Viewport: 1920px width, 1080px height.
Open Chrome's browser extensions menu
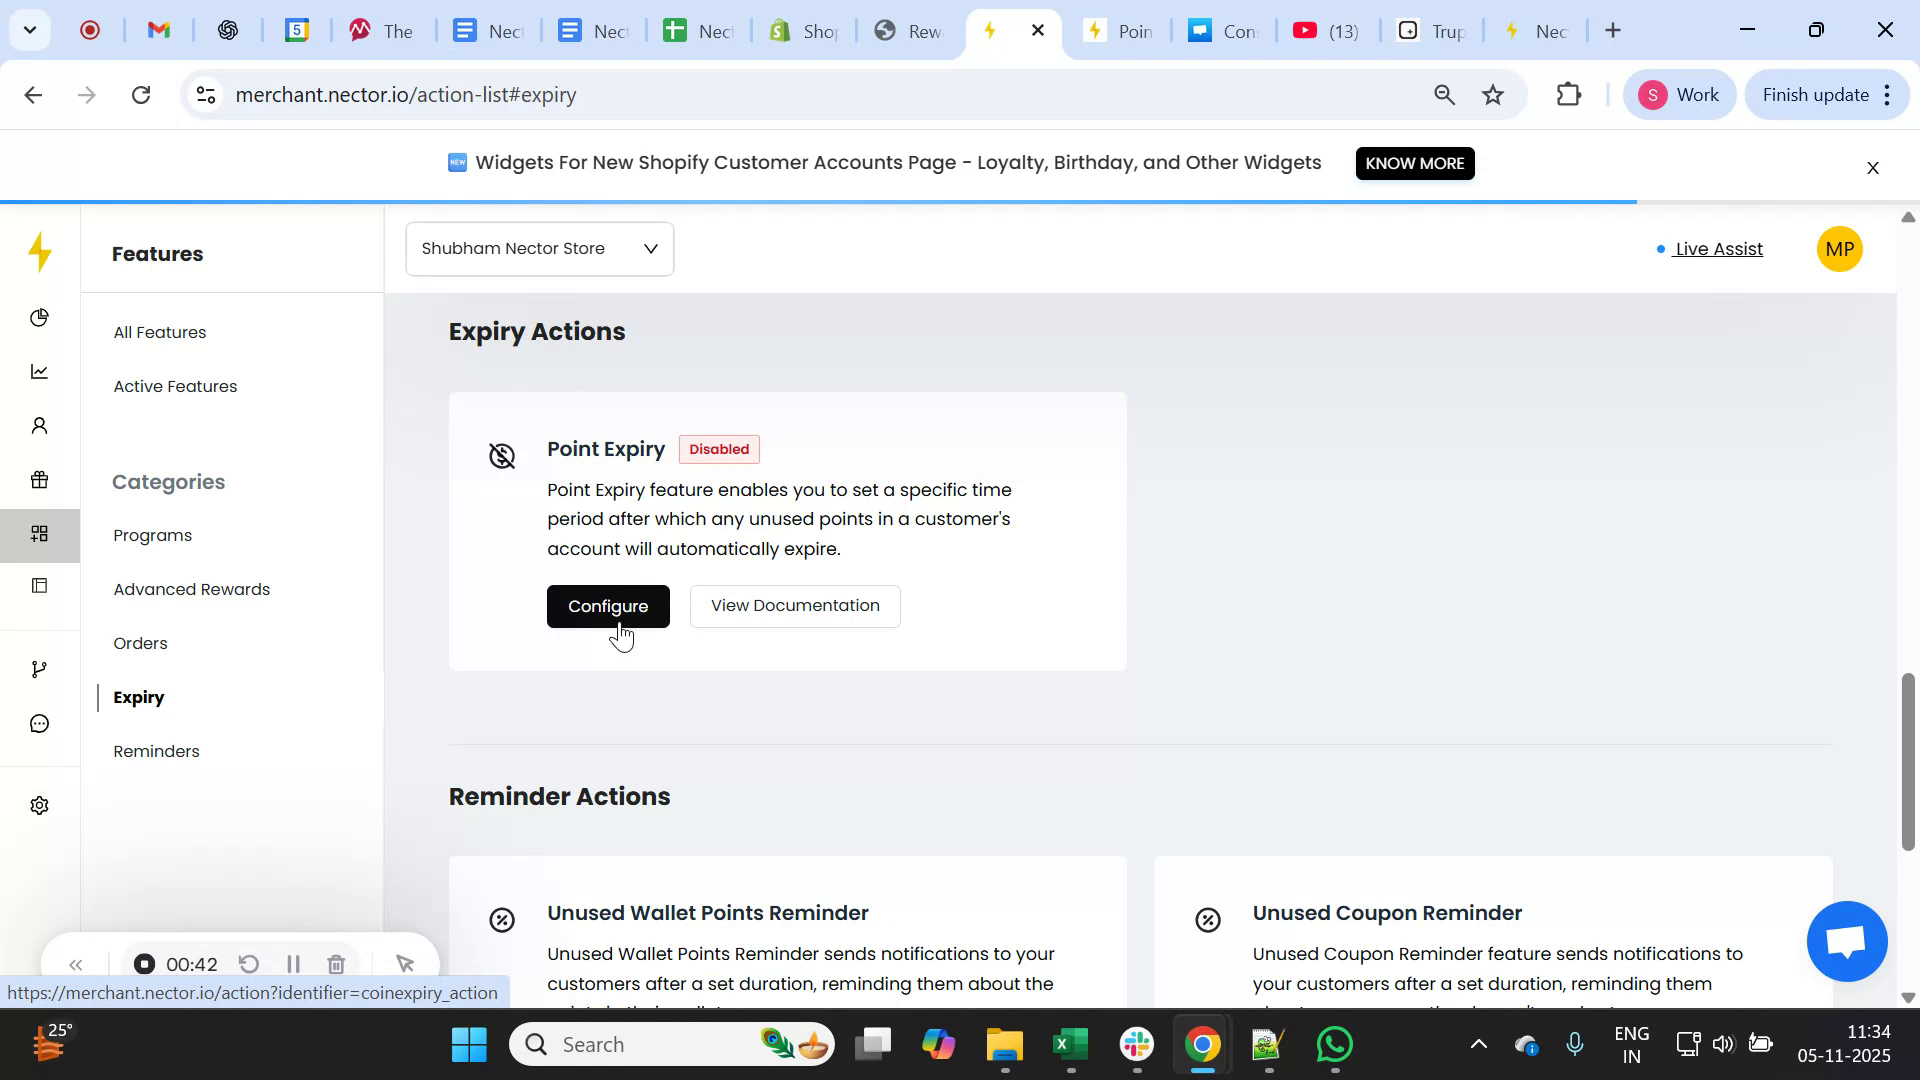coord(1569,94)
